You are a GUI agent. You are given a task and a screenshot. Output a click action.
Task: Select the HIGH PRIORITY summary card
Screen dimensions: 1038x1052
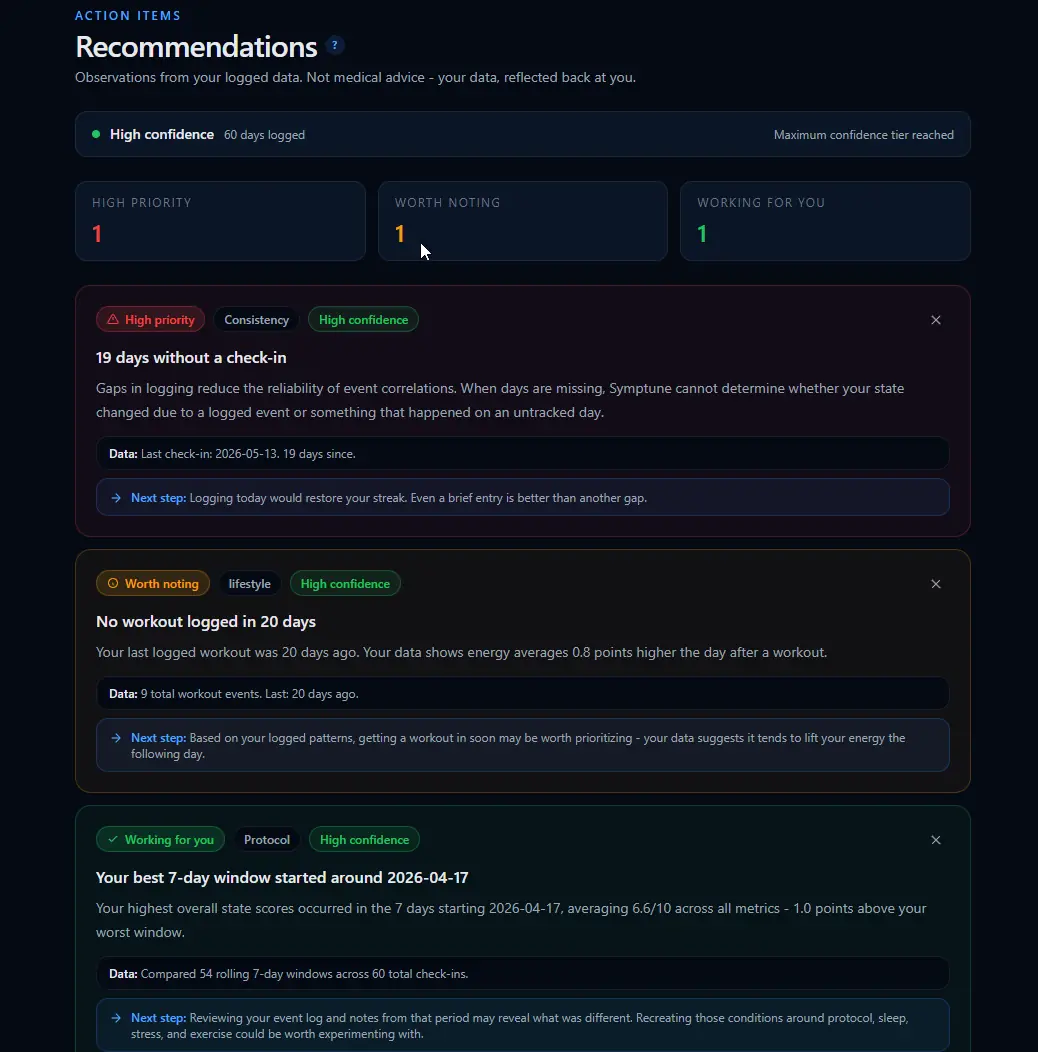point(220,221)
